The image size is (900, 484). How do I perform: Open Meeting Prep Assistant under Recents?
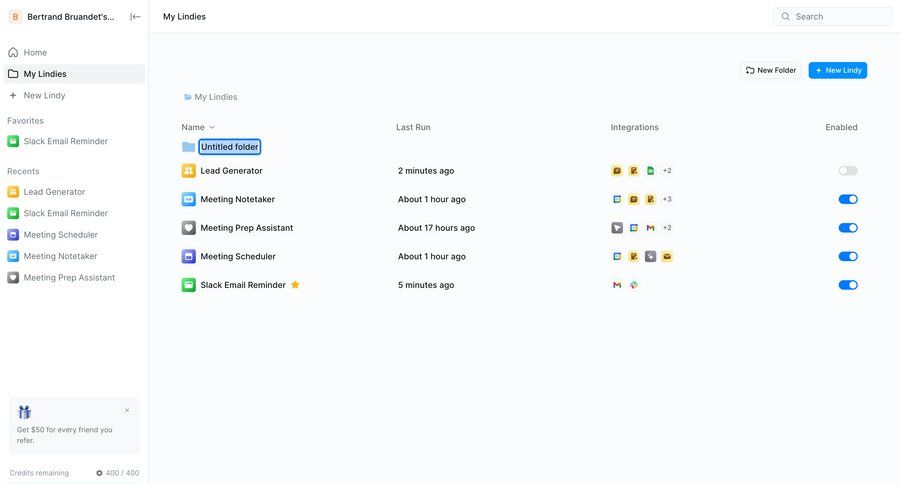point(74,278)
